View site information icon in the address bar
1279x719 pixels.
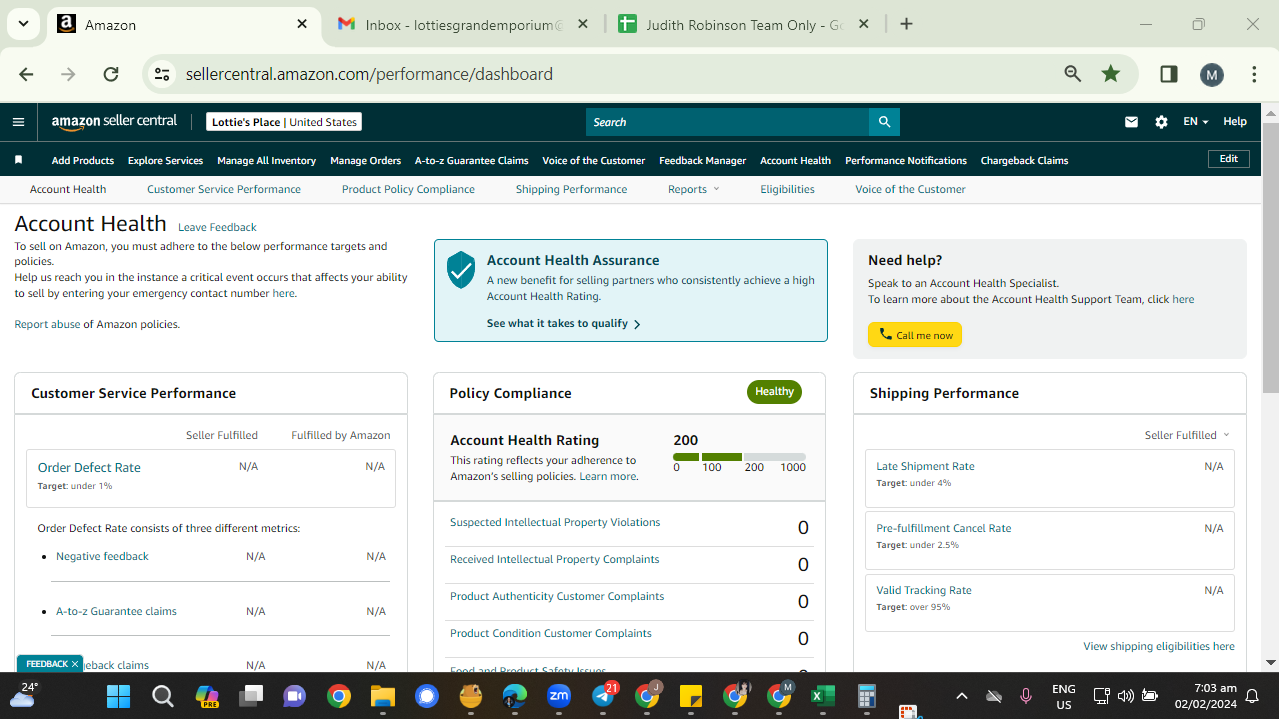click(x=161, y=74)
